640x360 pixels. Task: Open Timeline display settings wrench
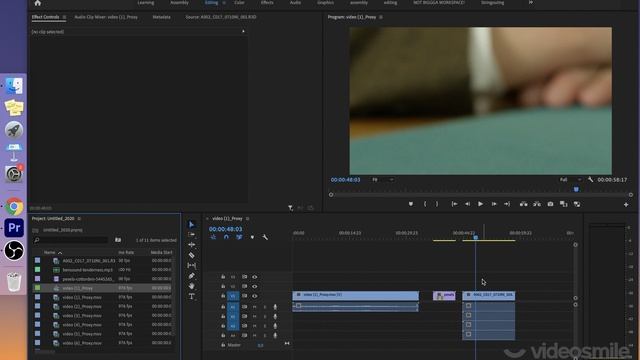point(265,237)
